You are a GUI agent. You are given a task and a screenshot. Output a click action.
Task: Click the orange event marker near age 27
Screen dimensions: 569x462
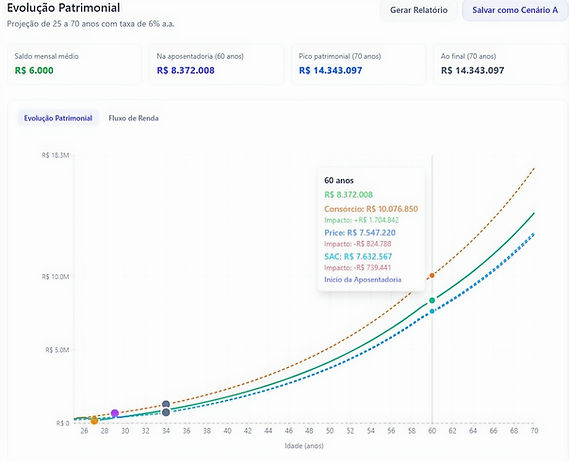click(x=94, y=420)
